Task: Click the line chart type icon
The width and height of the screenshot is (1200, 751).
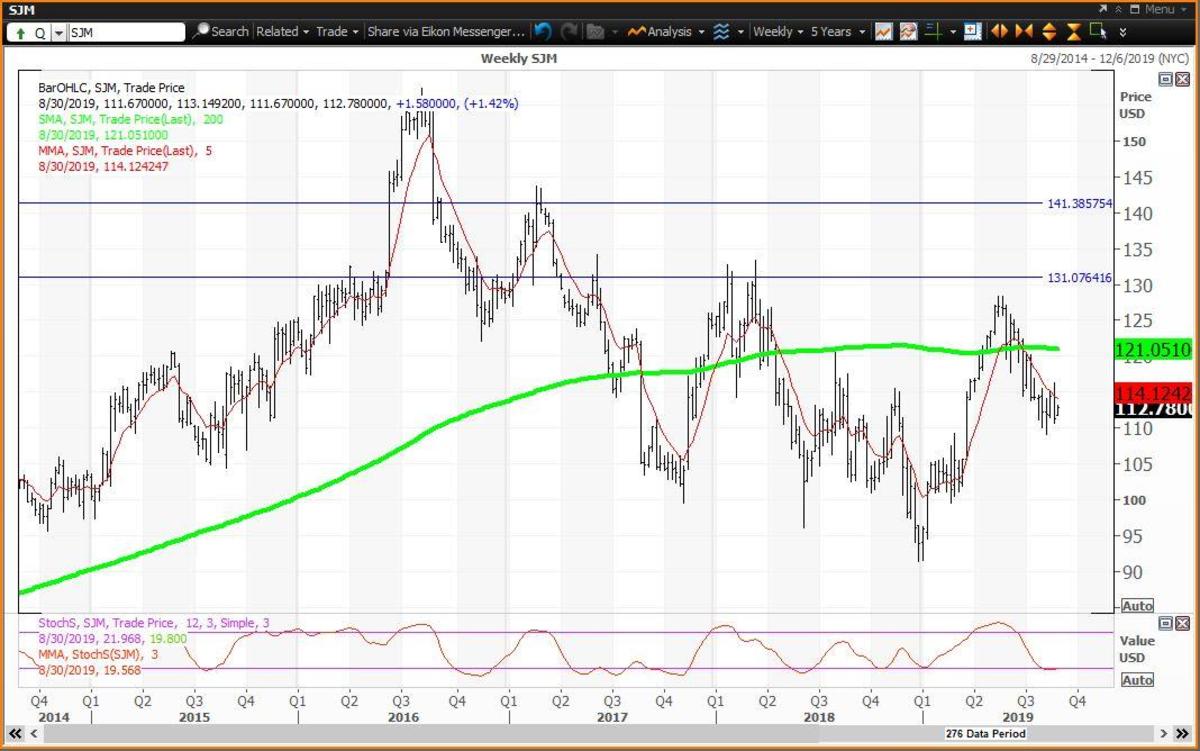Action: coord(884,32)
